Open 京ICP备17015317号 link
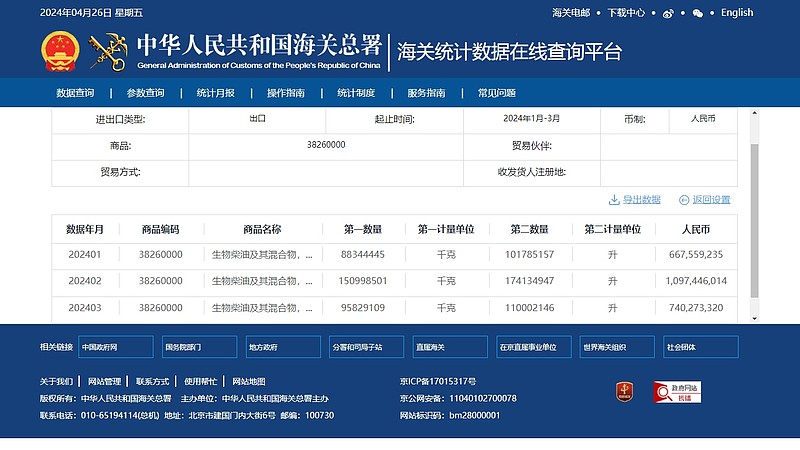 pyautogui.click(x=438, y=382)
